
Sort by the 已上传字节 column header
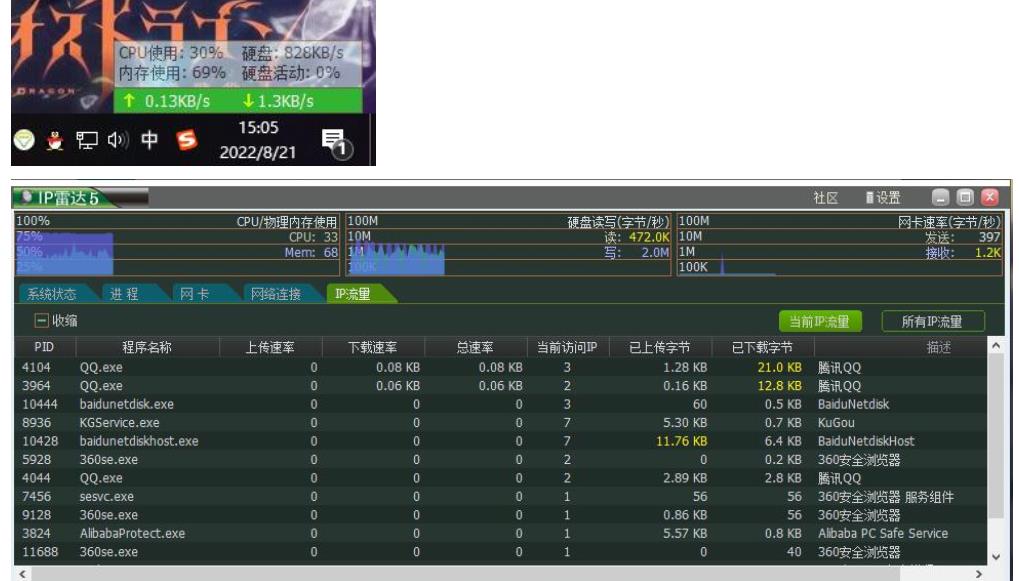[660, 347]
